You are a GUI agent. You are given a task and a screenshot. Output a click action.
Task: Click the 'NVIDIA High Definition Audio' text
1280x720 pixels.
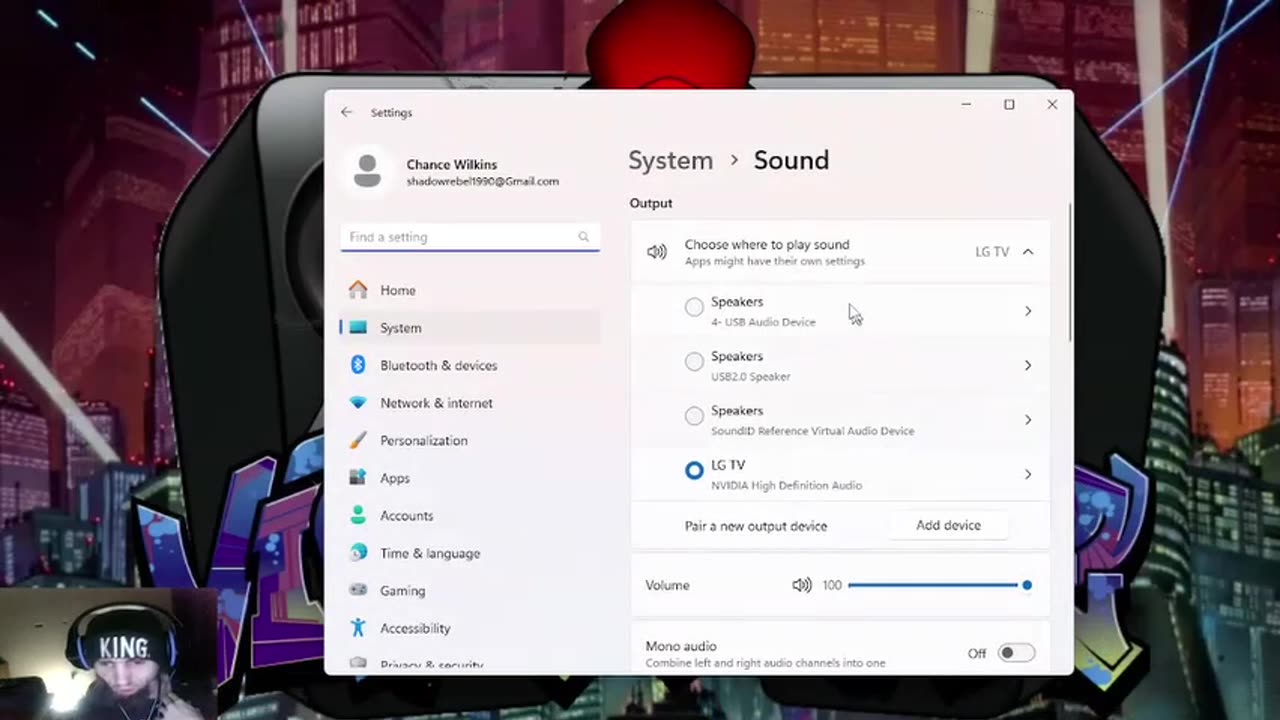(786, 485)
